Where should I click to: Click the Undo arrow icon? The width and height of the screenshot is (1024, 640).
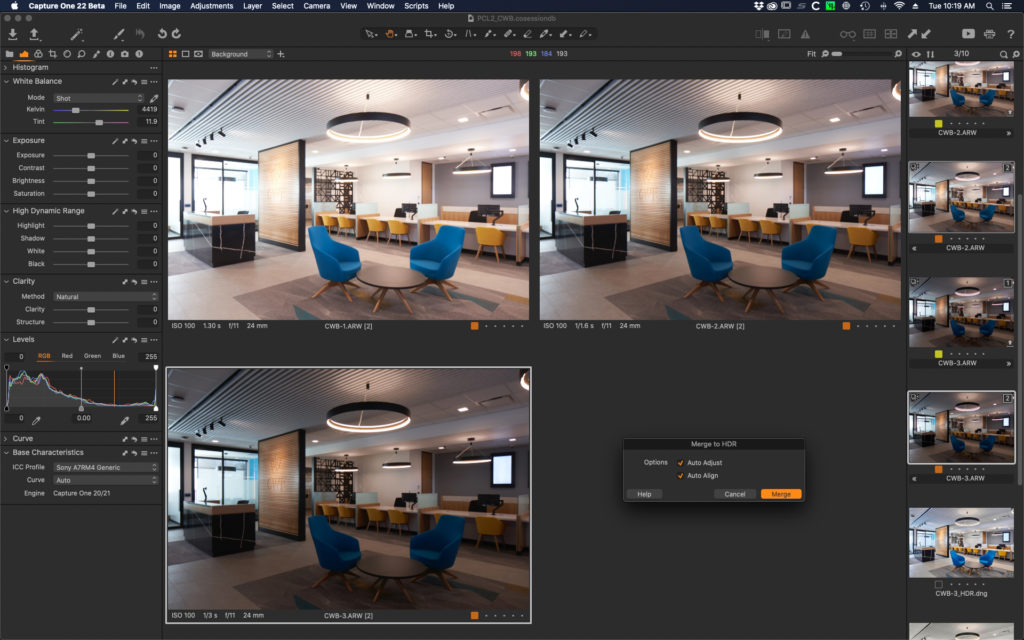(162, 33)
